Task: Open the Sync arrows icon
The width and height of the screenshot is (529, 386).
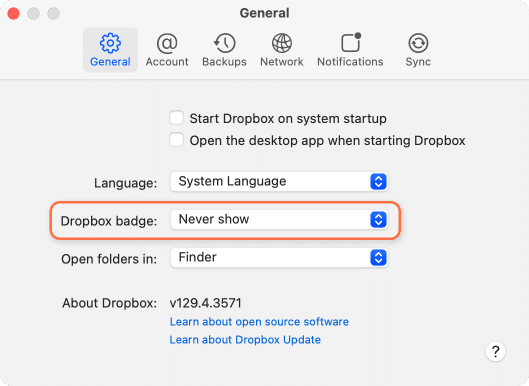Action: pos(418,43)
